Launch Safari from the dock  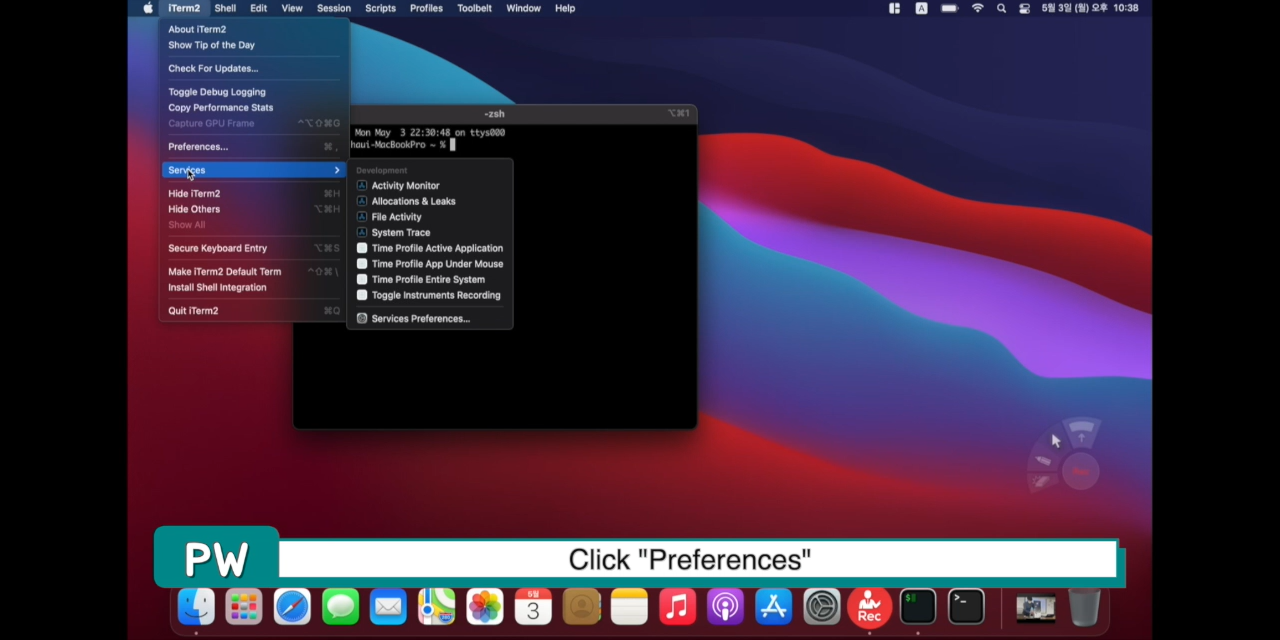coord(292,606)
